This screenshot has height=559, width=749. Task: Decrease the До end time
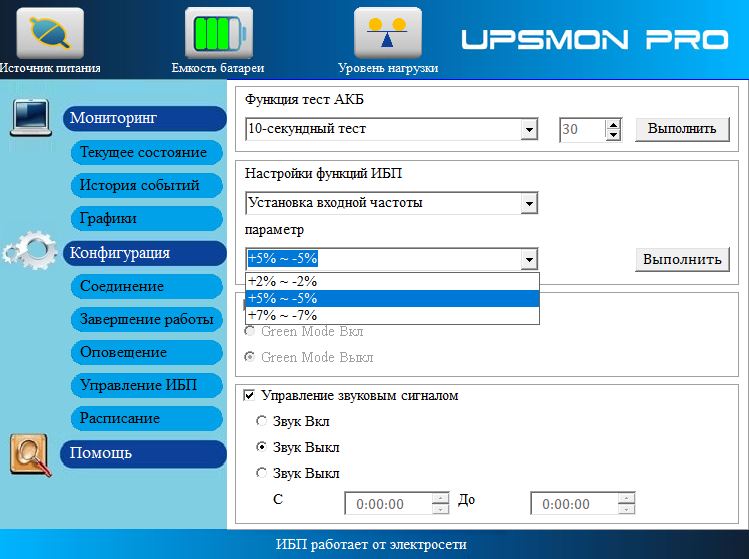point(626,509)
